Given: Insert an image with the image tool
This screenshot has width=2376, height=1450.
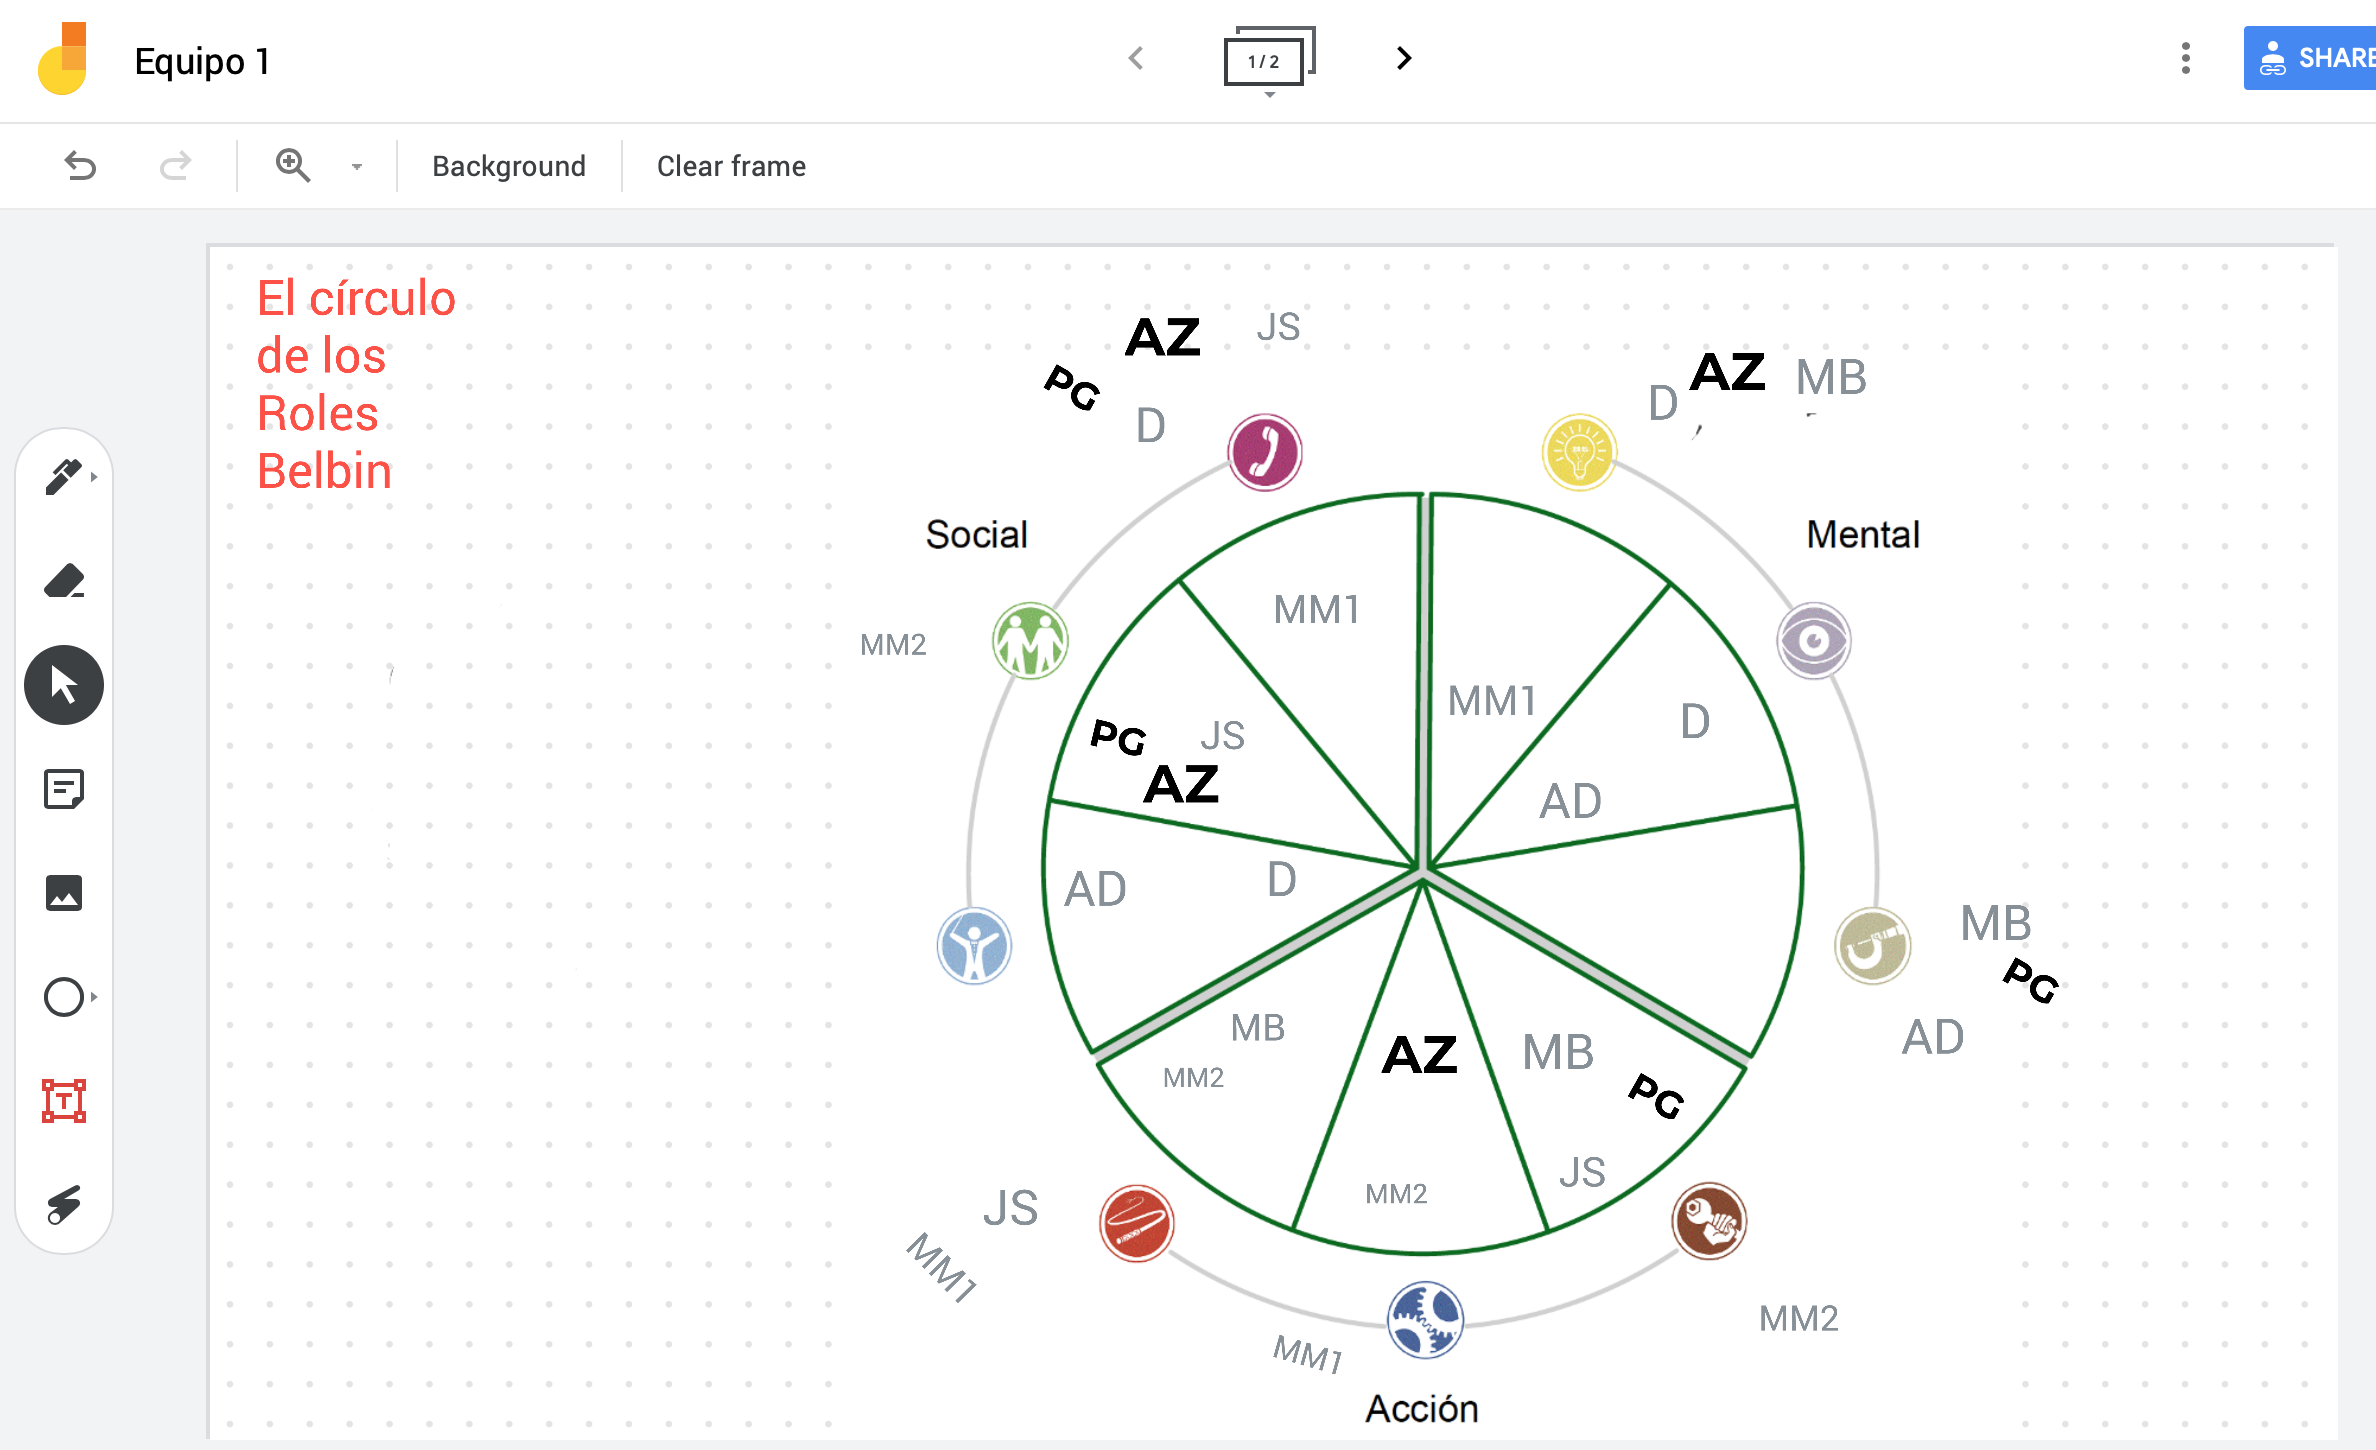Looking at the screenshot, I should click(x=64, y=893).
